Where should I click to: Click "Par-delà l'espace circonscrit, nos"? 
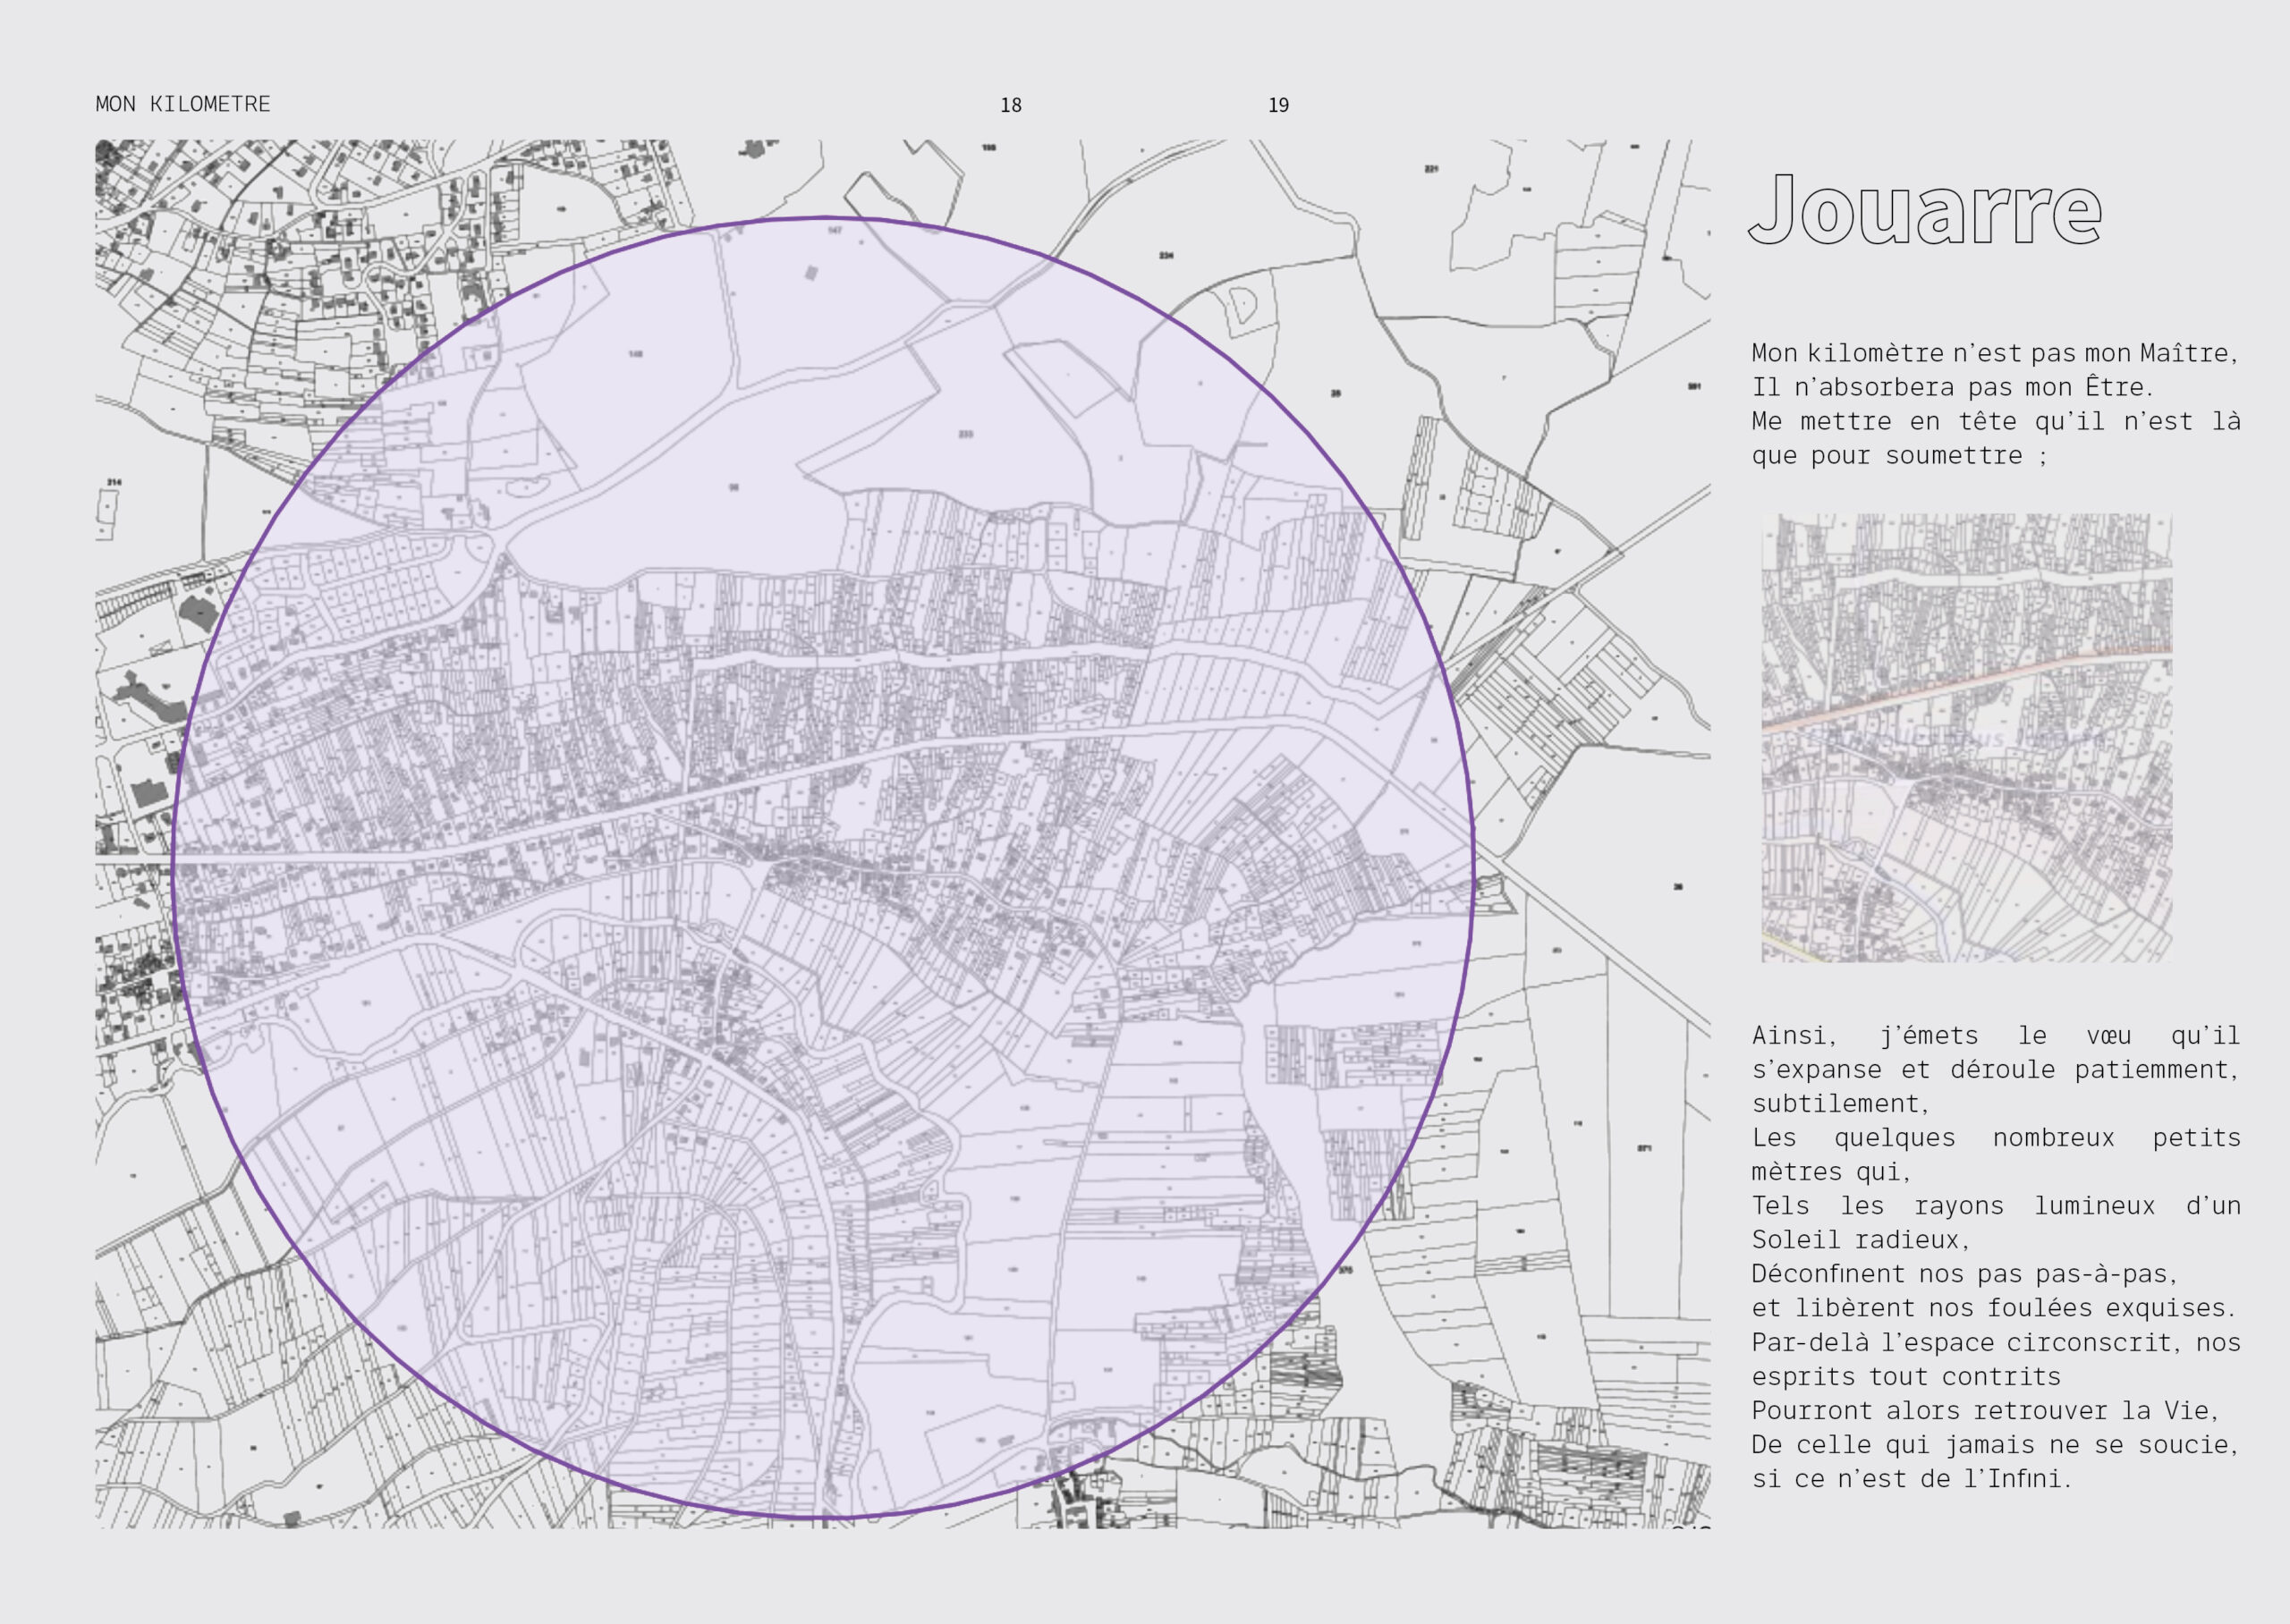click(x=1996, y=1343)
